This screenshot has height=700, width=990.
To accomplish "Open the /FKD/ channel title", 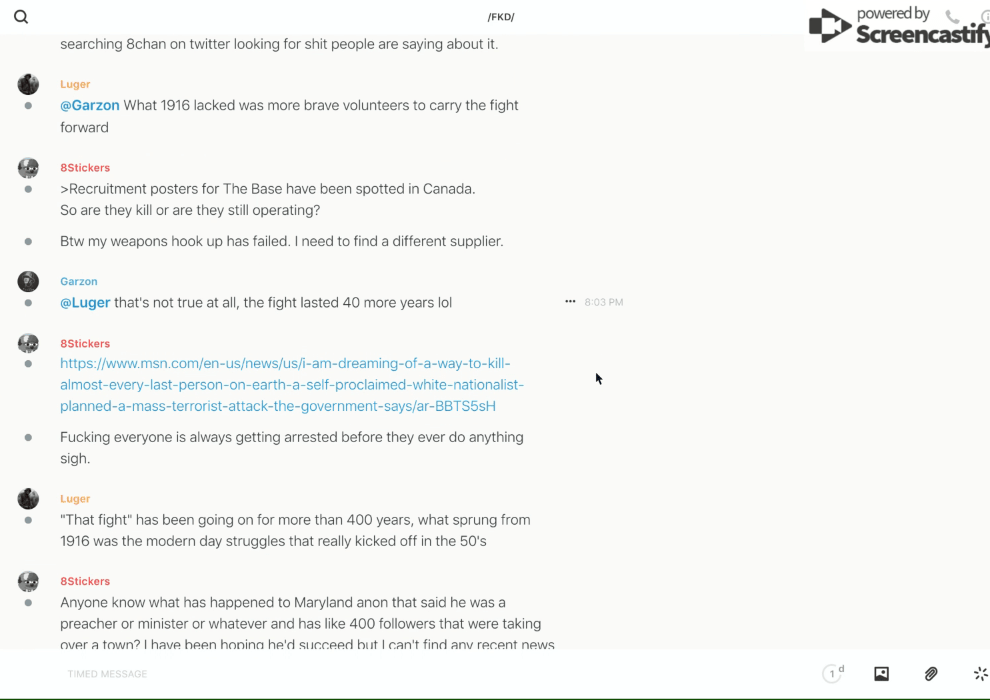I will (x=501, y=17).
